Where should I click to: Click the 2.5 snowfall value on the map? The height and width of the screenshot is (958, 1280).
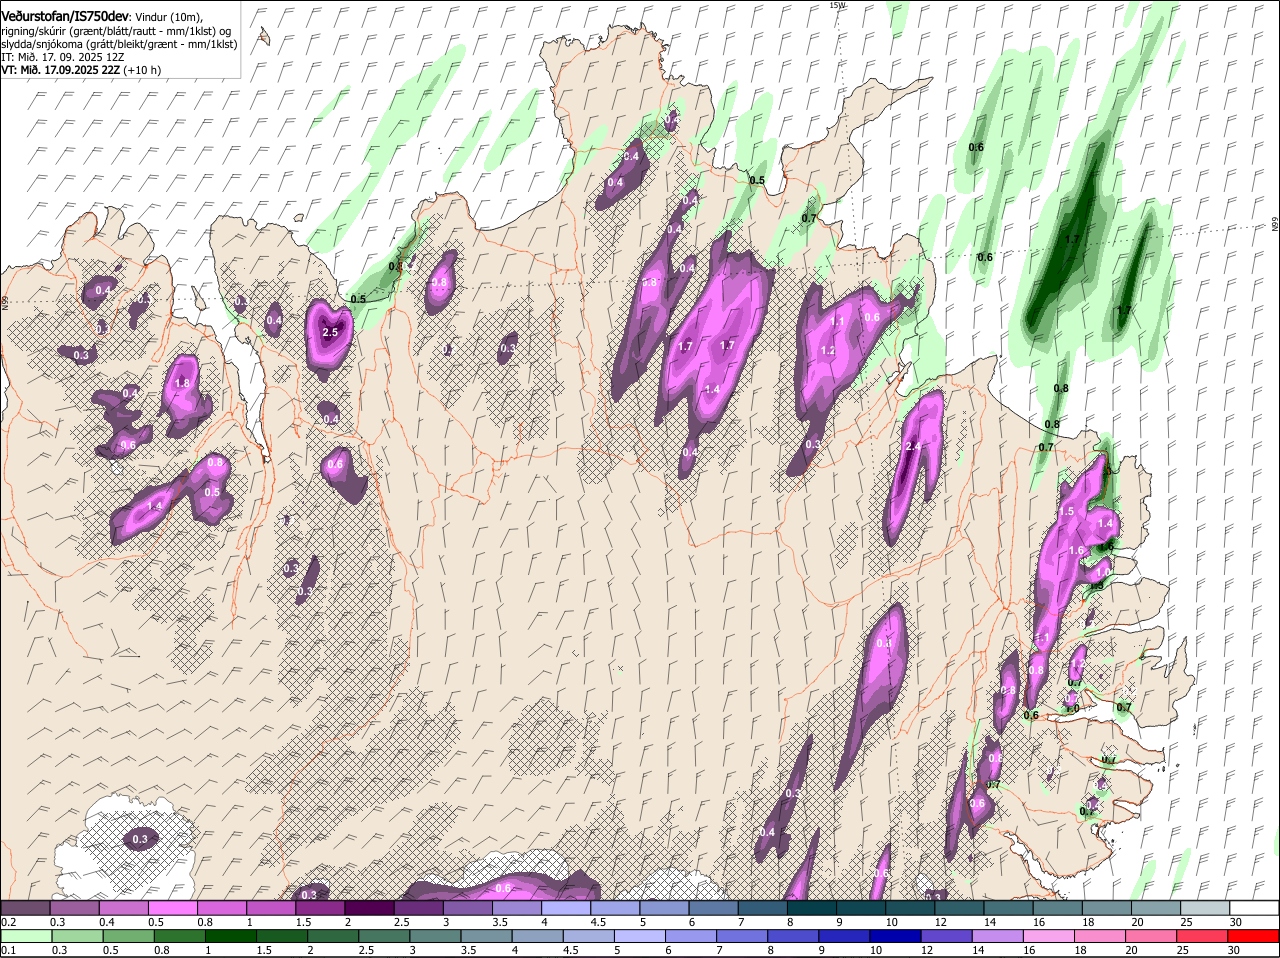(x=330, y=332)
